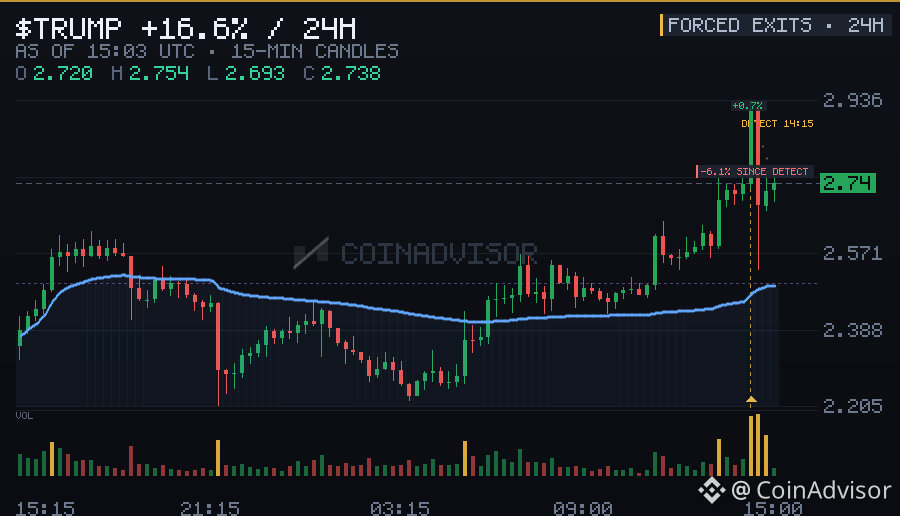Image resolution: width=900 pixels, height=516 pixels.
Task: Click the @ CoinAdvisor handle text
Action: [x=811, y=490]
